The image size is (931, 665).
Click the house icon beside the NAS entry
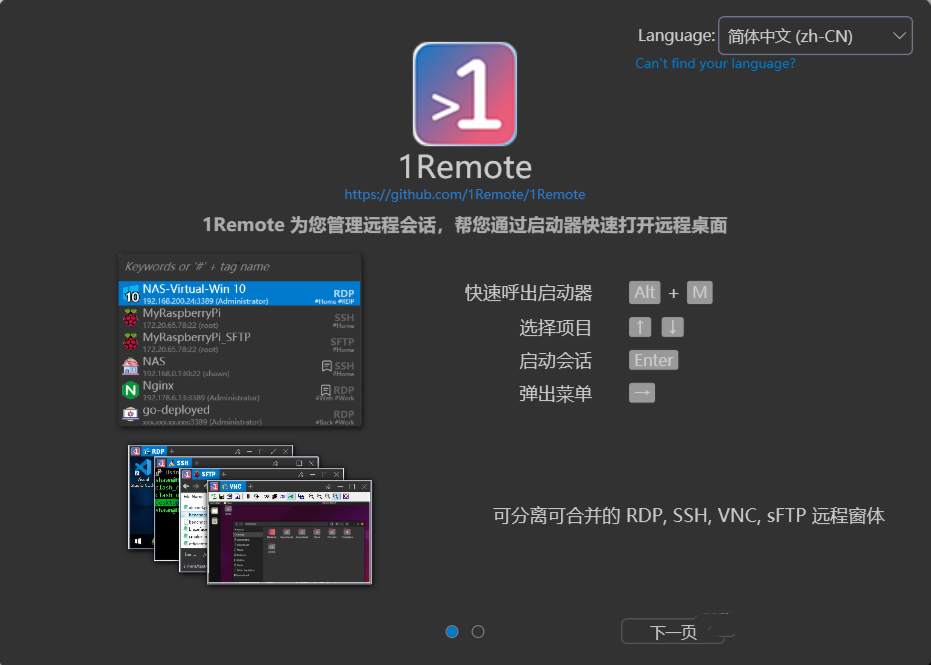[131, 366]
